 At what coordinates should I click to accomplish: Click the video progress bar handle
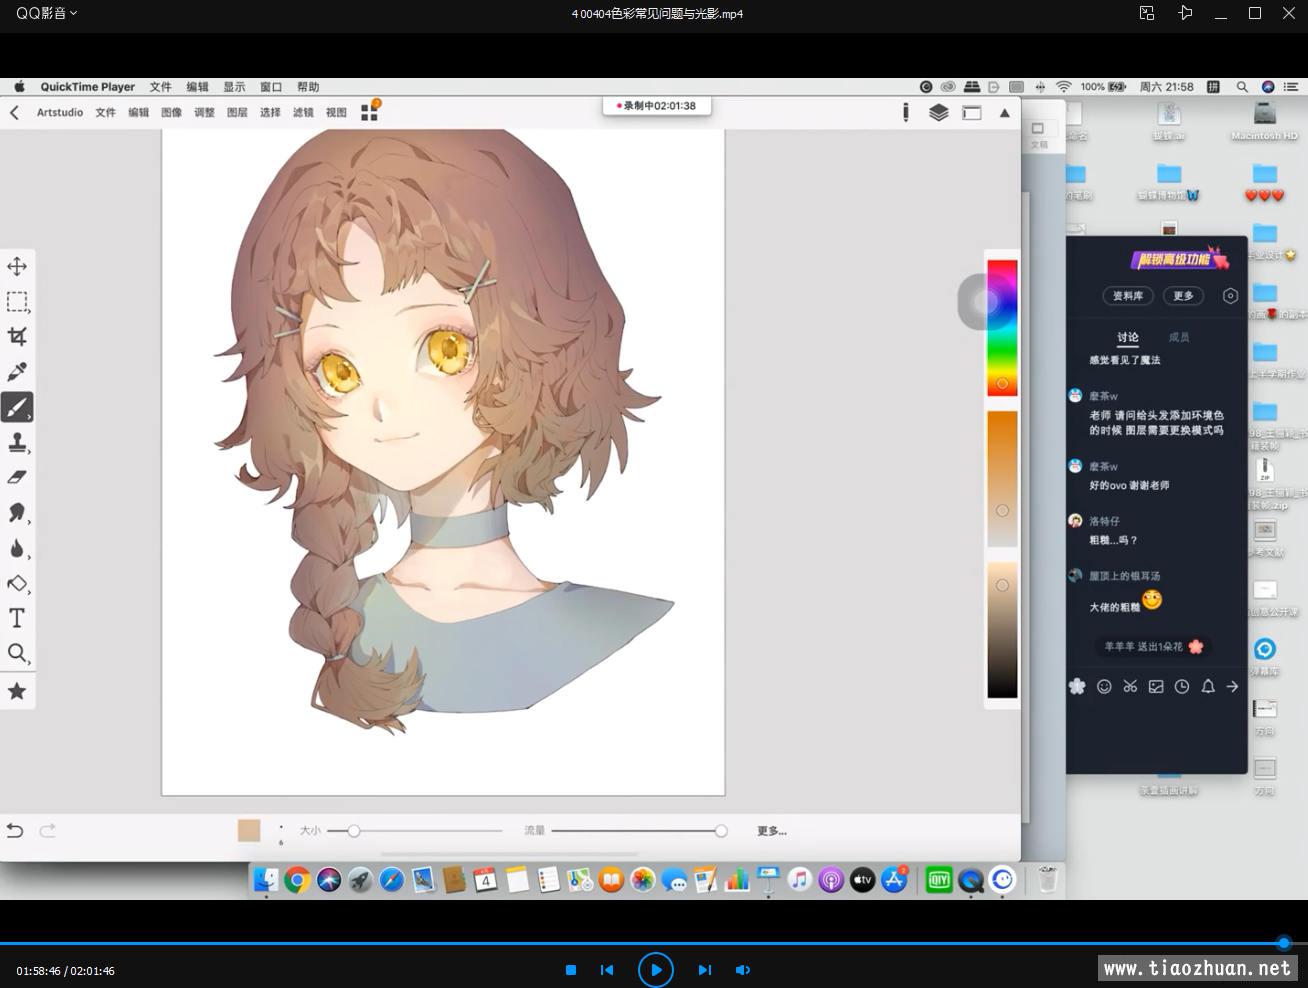(1284, 943)
